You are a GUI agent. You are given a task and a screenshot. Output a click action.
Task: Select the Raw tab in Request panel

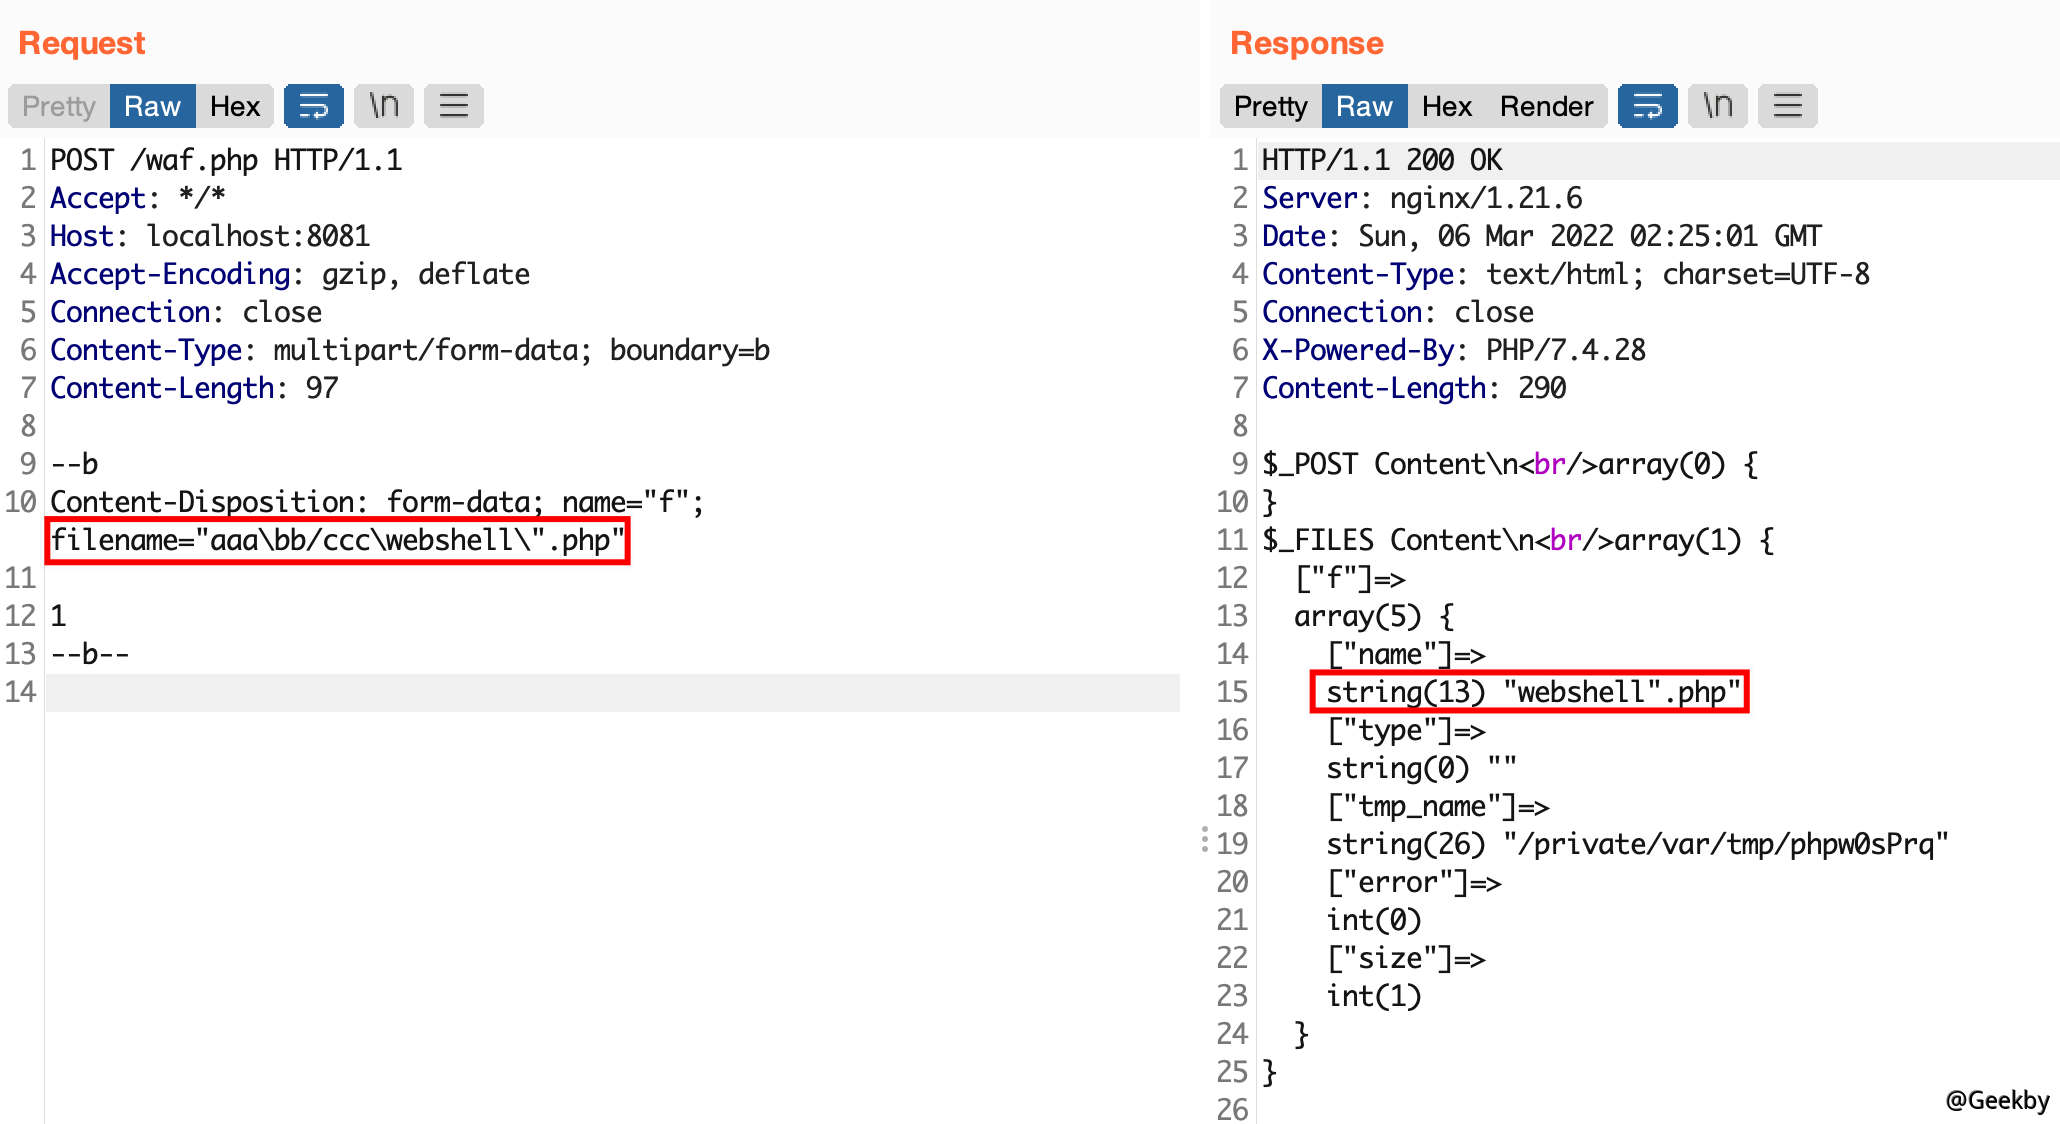pos(152,106)
